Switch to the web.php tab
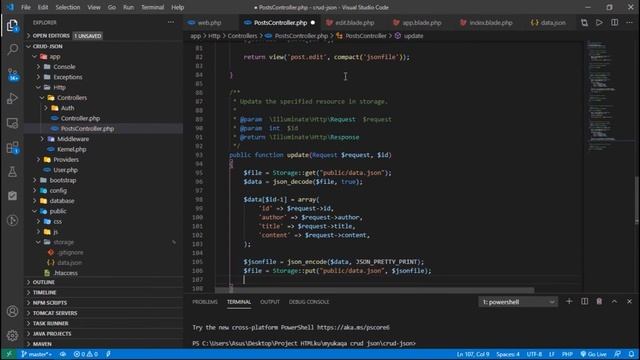Image resolution: width=640 pixels, height=360 pixels. (x=209, y=23)
